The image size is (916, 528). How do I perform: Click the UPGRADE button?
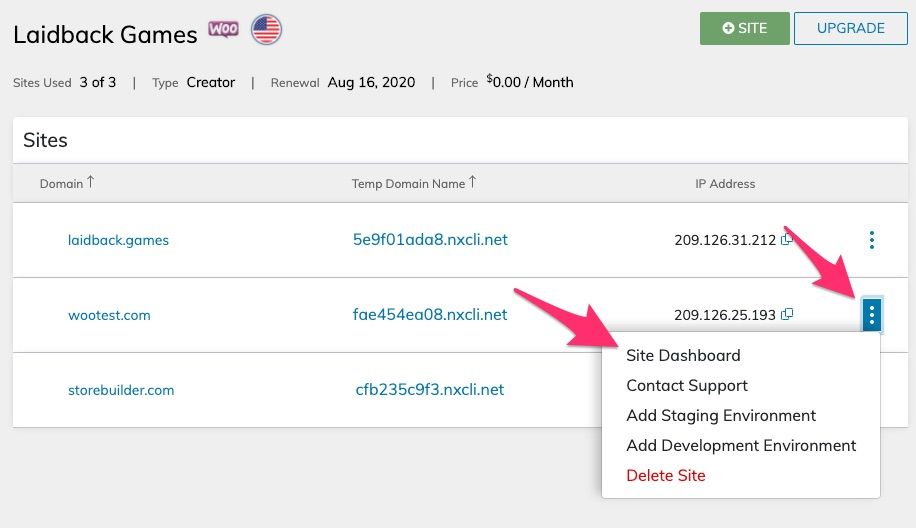[x=851, y=28]
